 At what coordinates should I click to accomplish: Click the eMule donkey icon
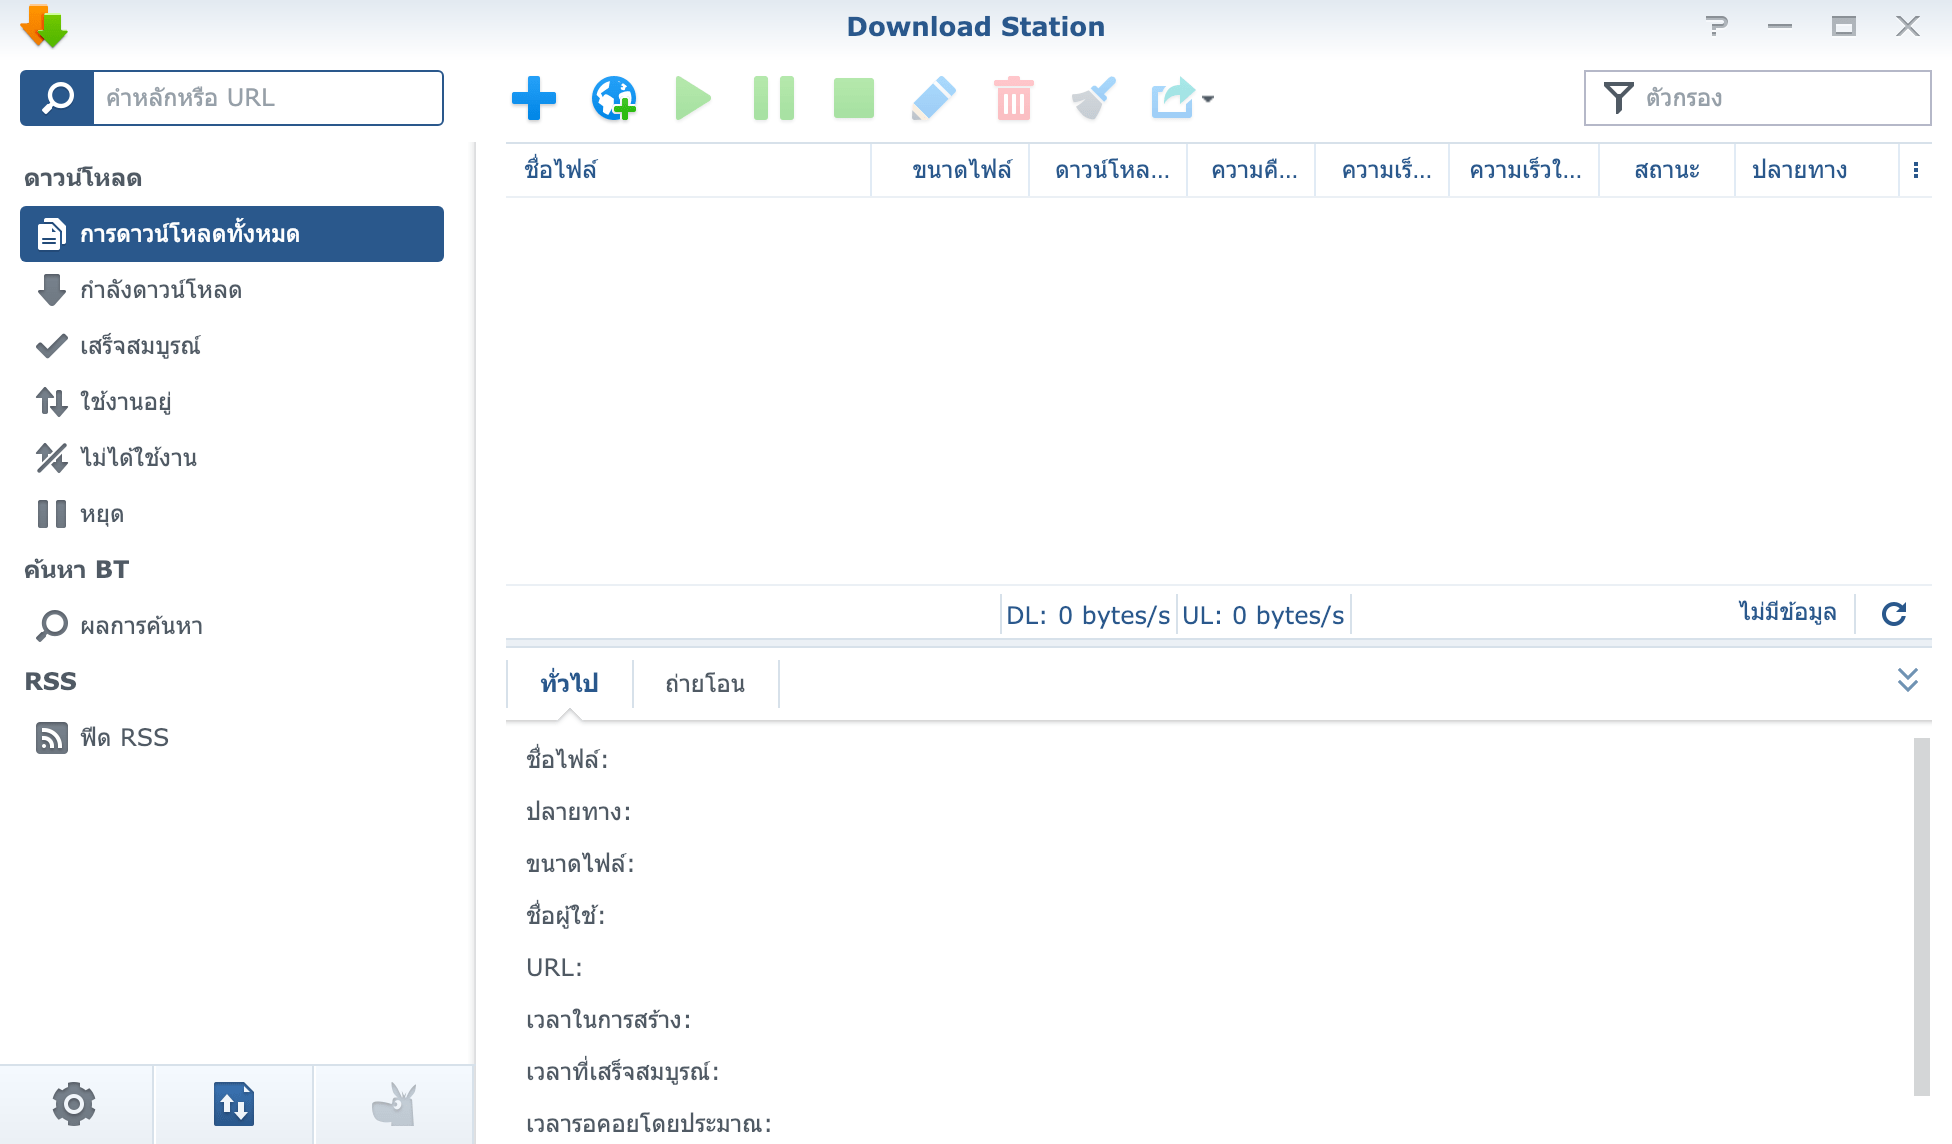tap(394, 1104)
